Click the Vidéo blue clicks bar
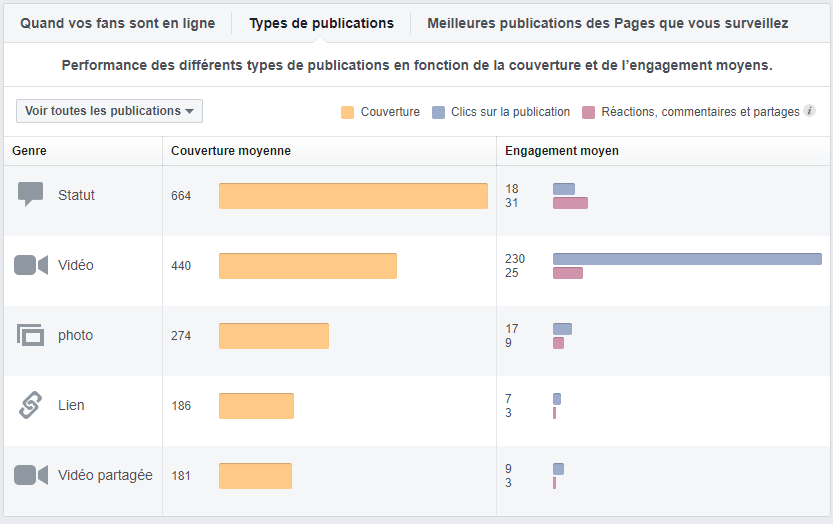The height and width of the screenshot is (524, 833). pyautogui.click(x=687, y=259)
